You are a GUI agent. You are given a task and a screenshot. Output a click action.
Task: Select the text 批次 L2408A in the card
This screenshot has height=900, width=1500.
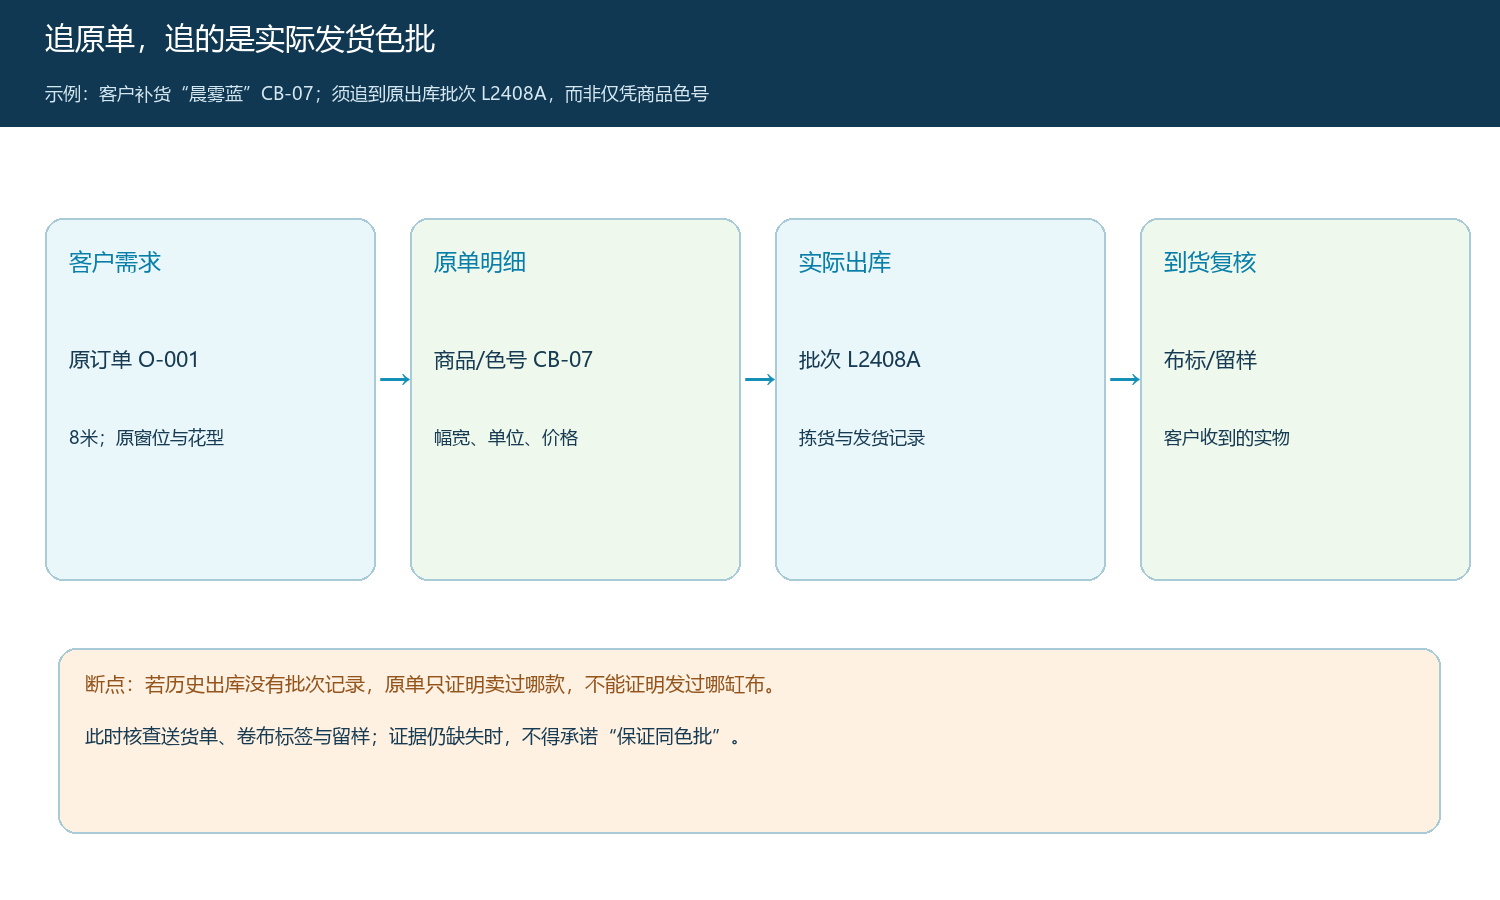pyautogui.click(x=859, y=360)
